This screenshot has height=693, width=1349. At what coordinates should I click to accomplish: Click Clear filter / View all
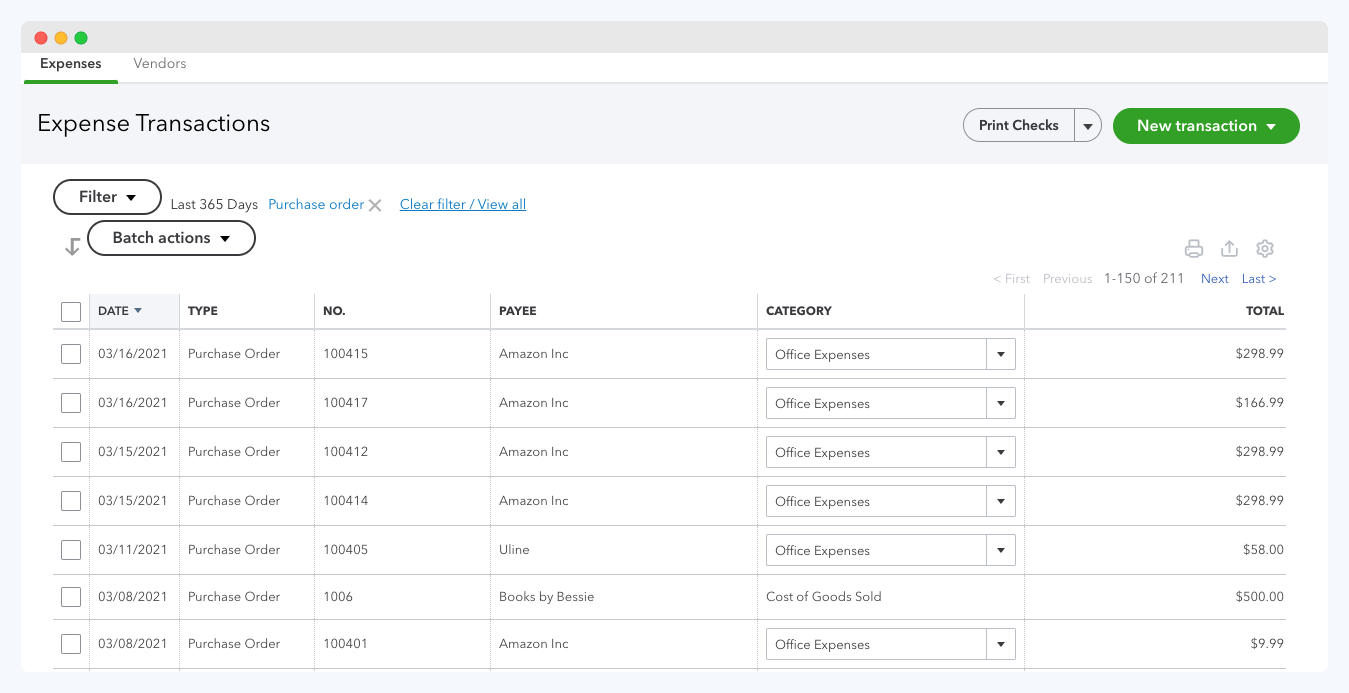(462, 204)
